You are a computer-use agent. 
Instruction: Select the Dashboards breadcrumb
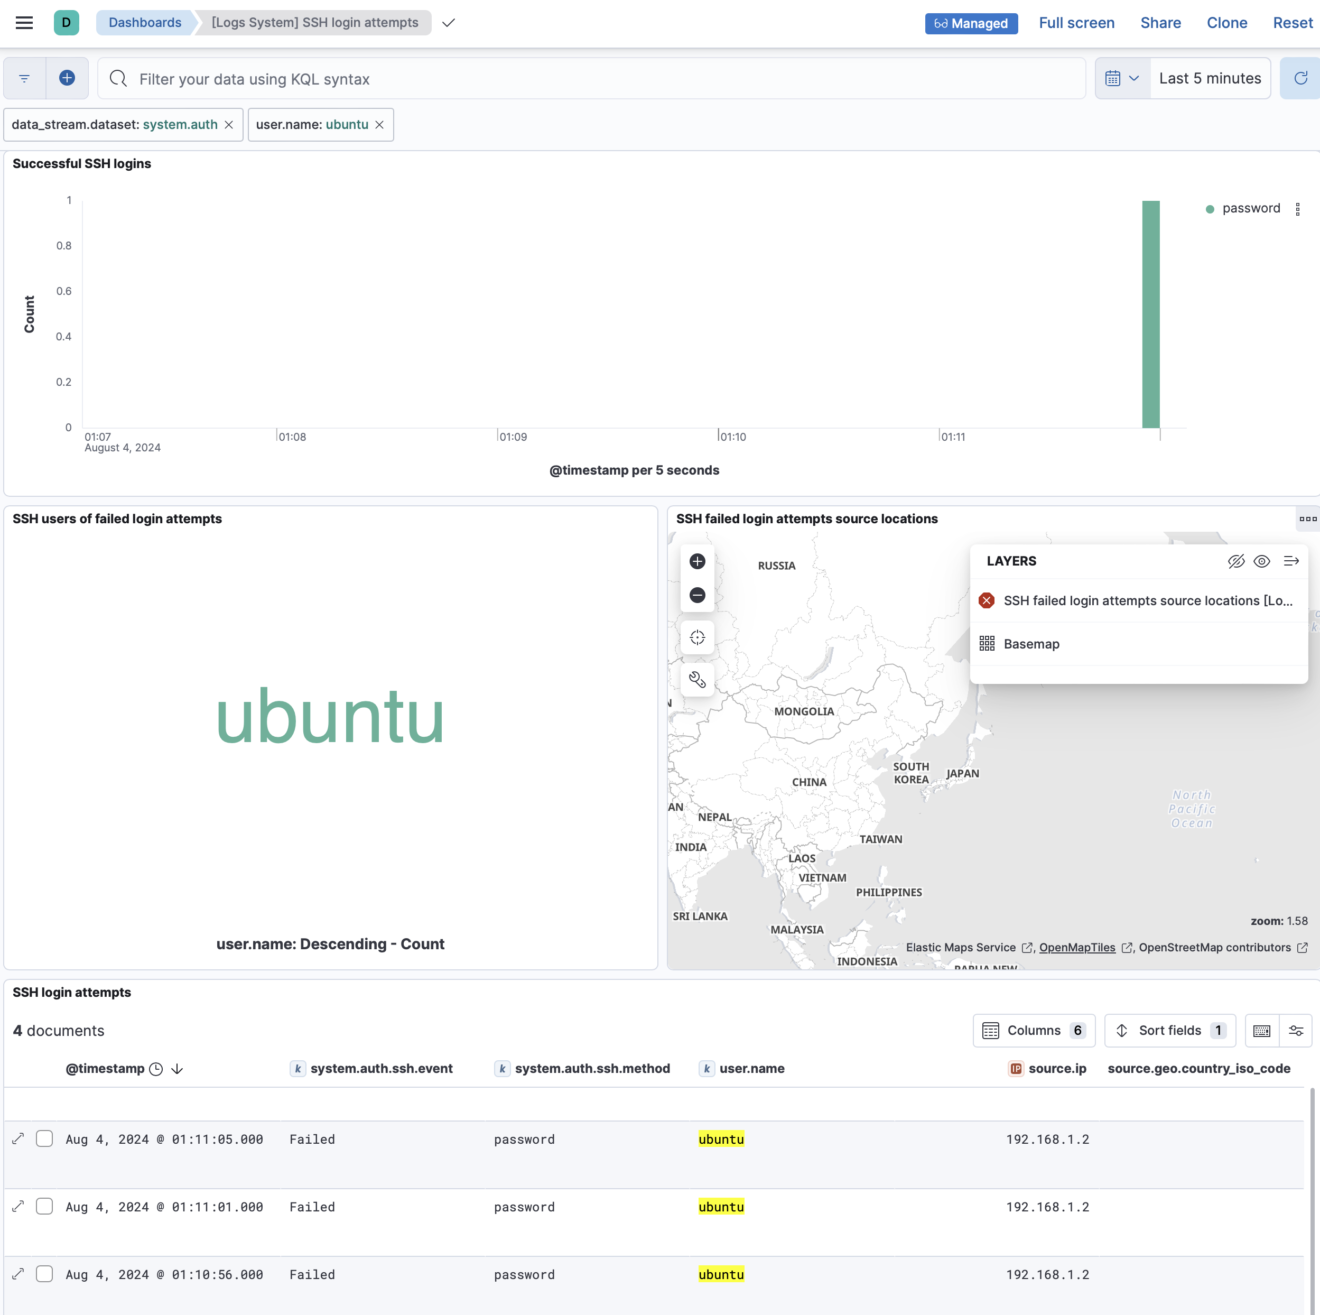144,22
